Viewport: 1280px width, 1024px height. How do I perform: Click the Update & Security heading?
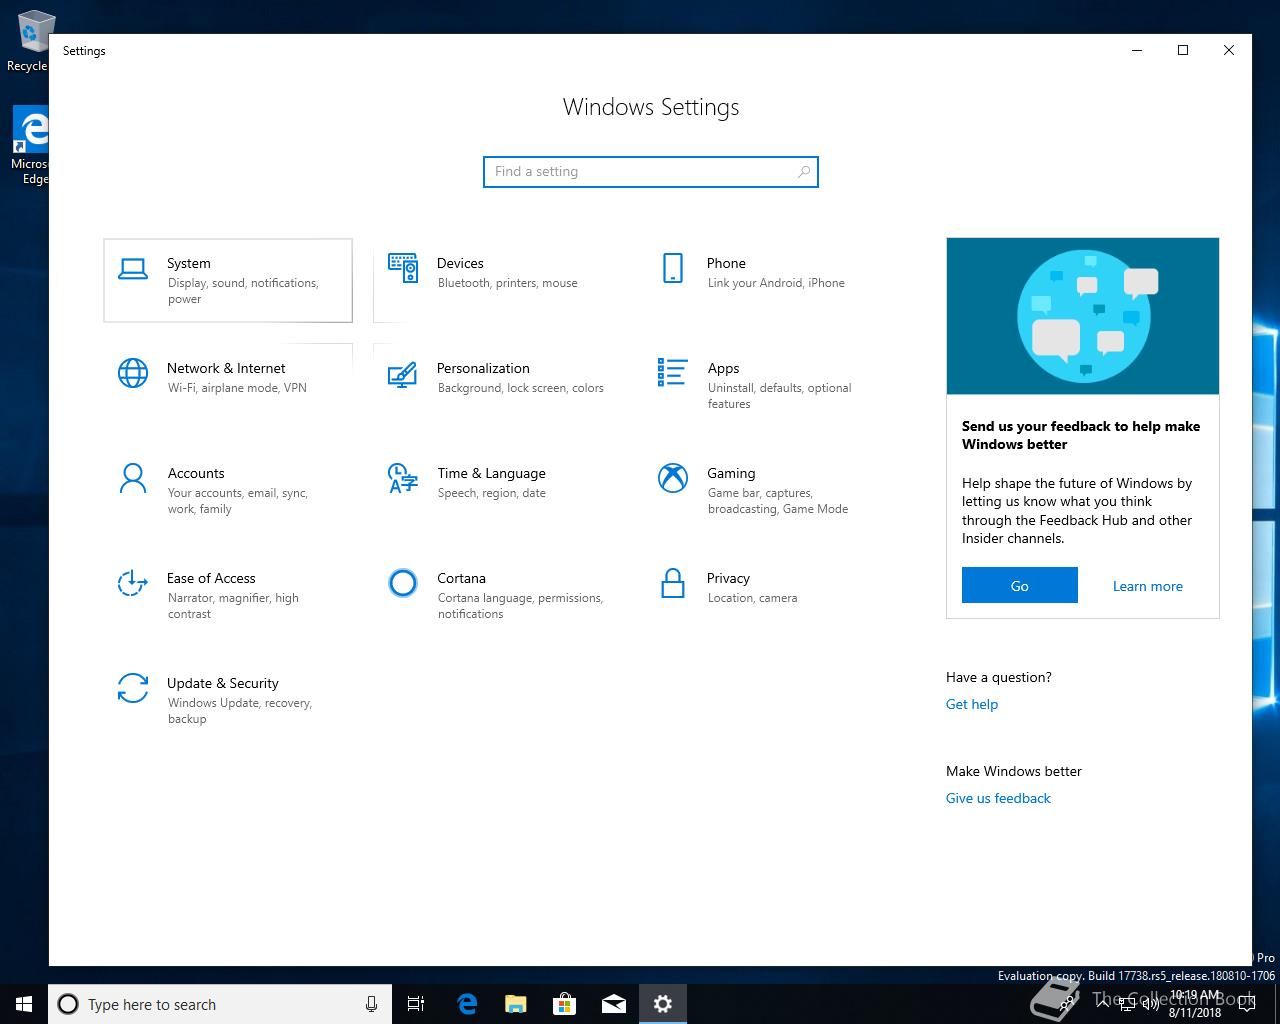(x=223, y=683)
